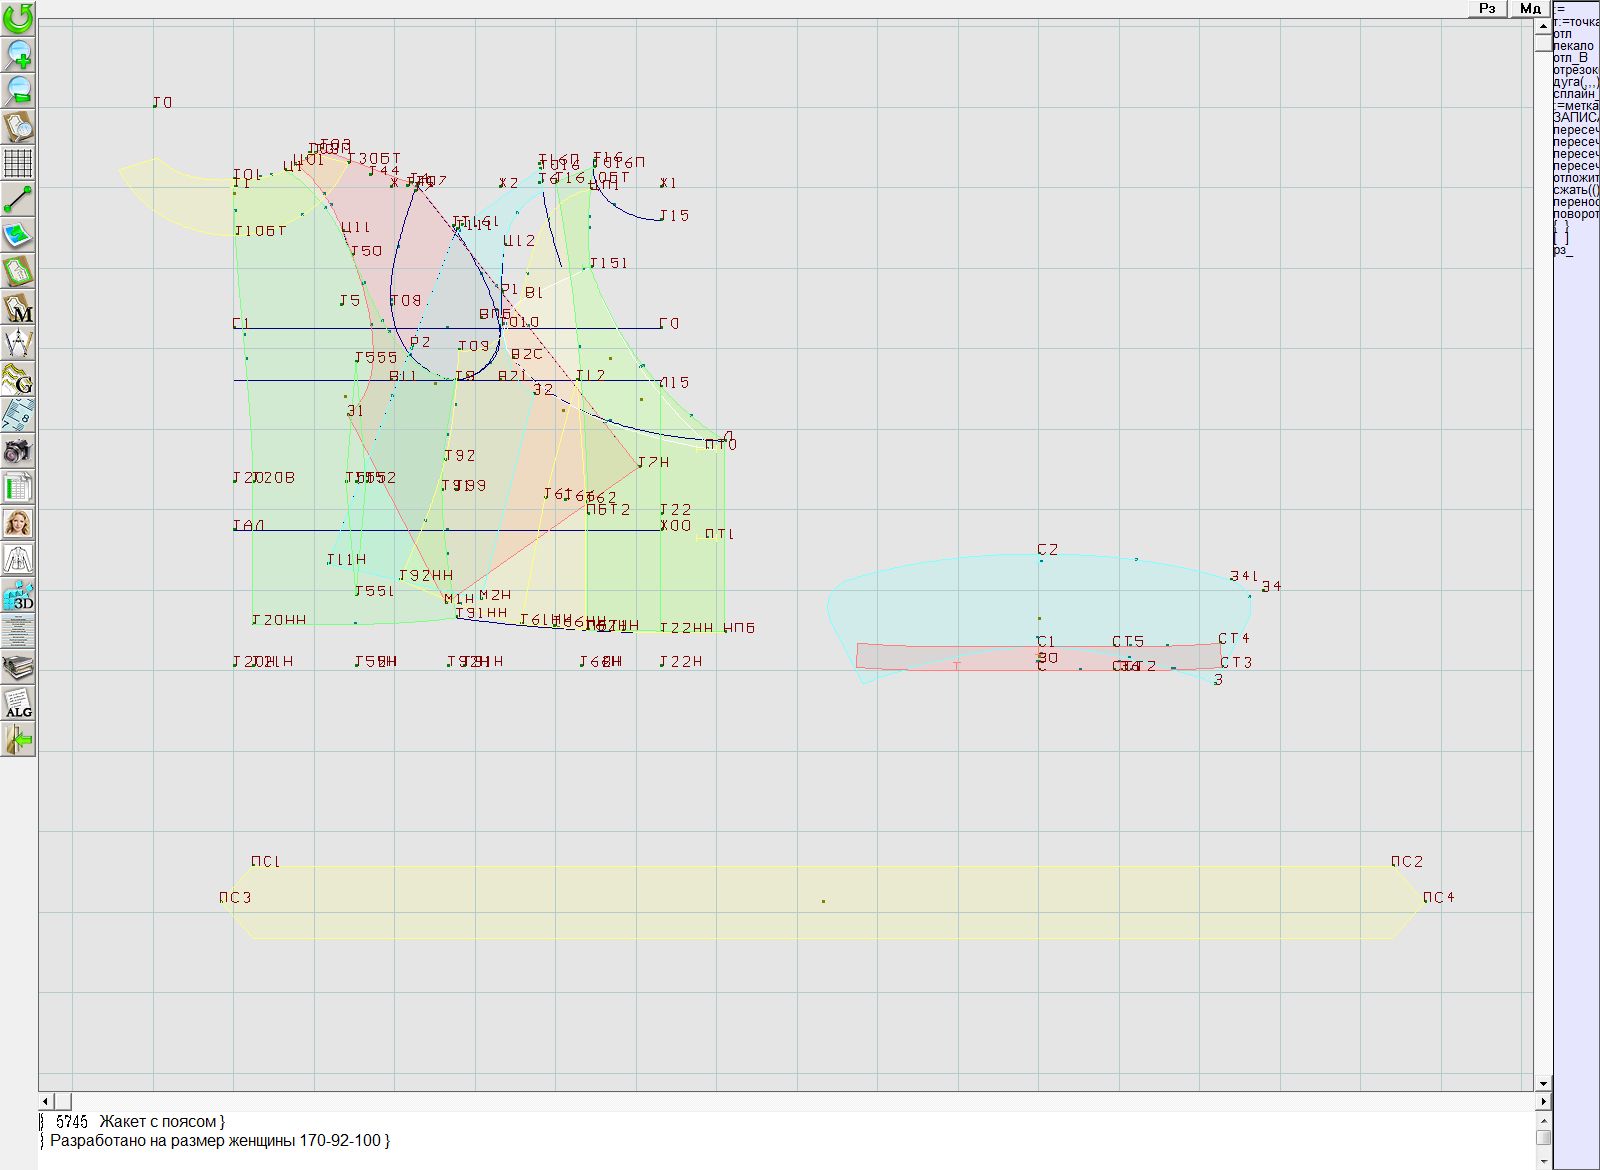Select the 'лекало' command in list
The height and width of the screenshot is (1170, 1600).
(1574, 46)
